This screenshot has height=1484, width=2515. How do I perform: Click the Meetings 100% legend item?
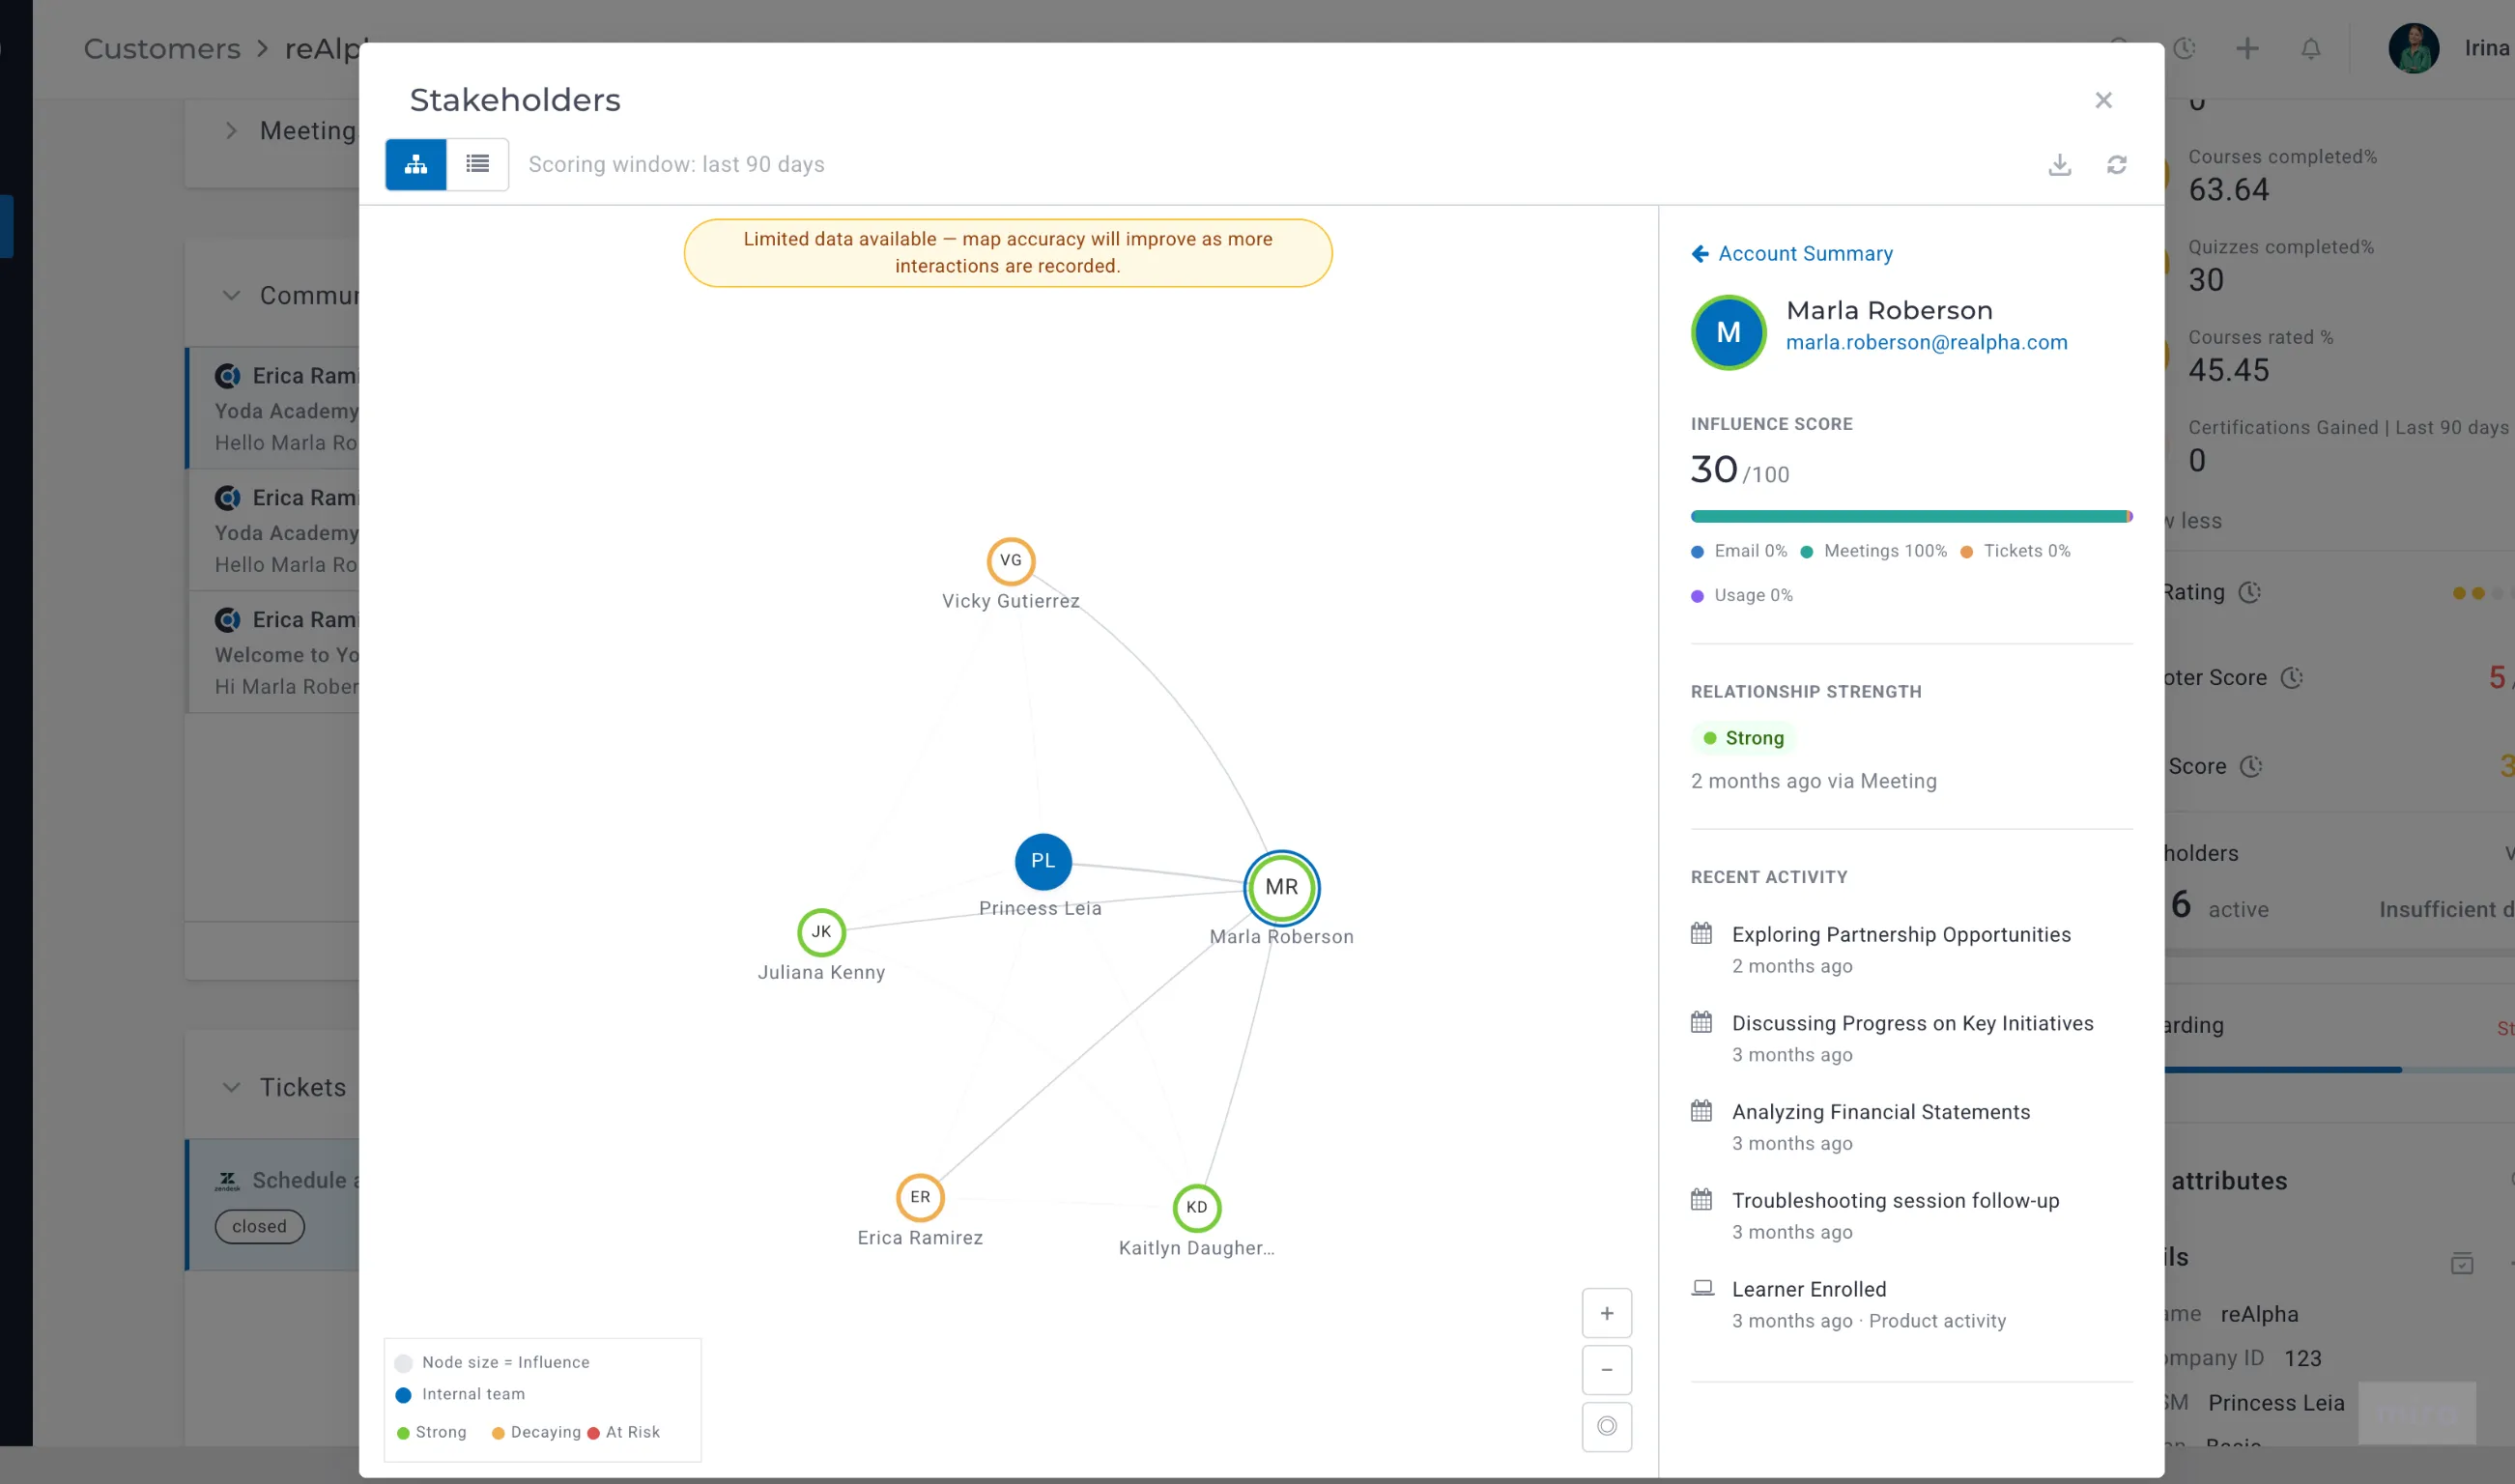1873,551
